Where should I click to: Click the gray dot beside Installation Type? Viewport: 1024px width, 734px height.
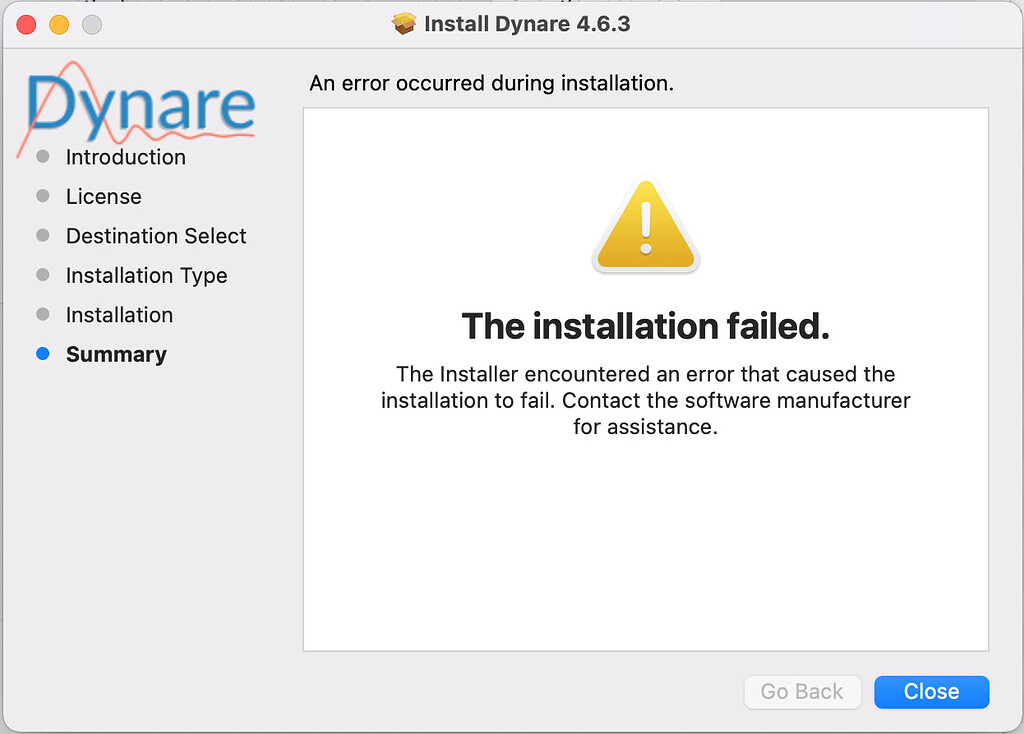tap(42, 275)
